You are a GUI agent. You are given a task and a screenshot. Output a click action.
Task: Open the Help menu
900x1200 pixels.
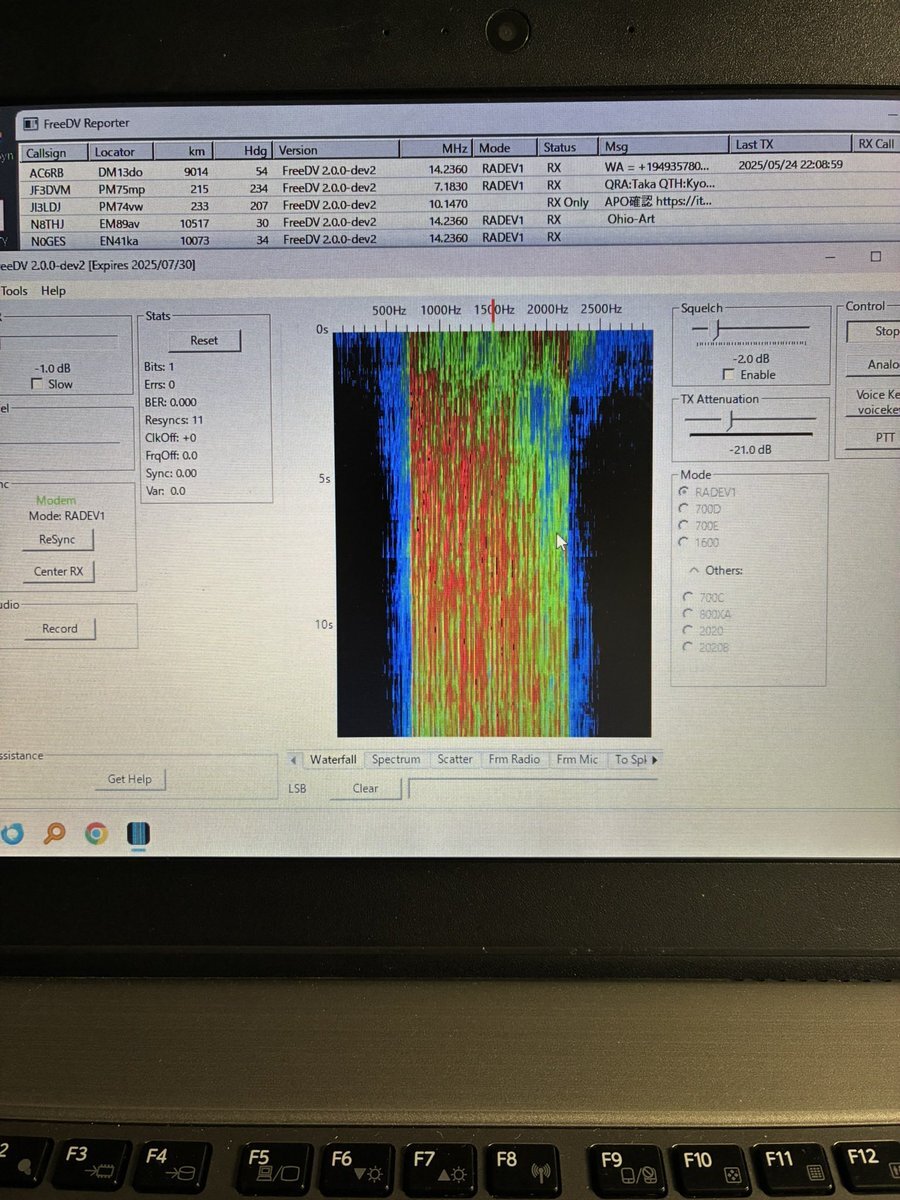[x=54, y=291]
